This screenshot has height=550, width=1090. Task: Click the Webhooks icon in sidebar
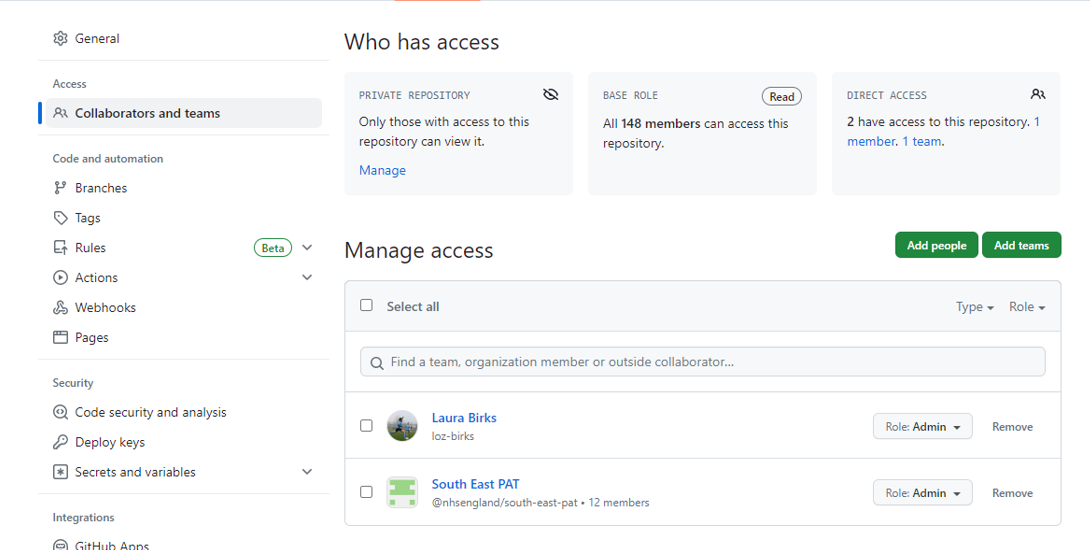pos(60,307)
